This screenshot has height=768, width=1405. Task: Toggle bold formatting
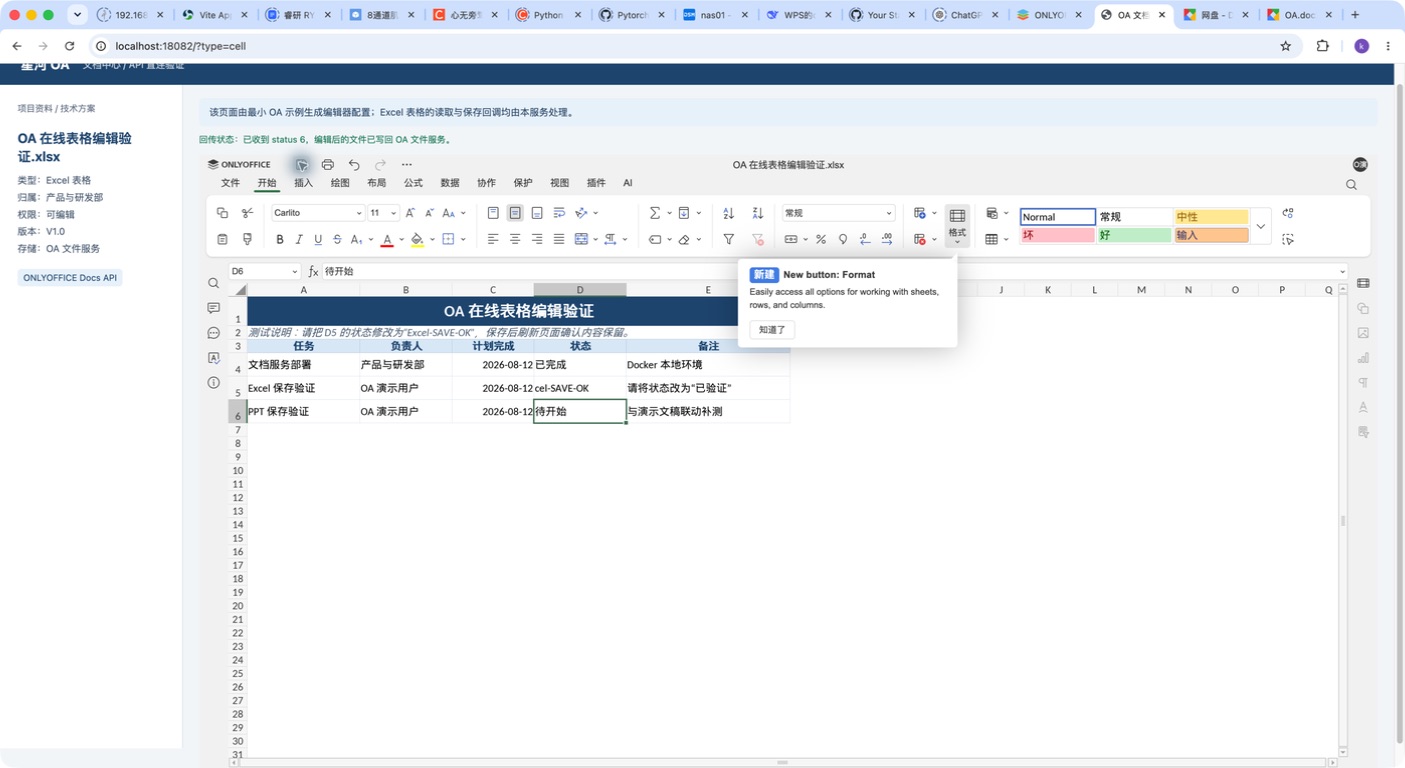(280, 239)
